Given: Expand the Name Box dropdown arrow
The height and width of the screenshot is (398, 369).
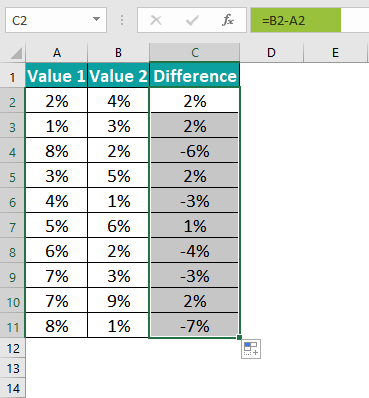Looking at the screenshot, I should [x=96, y=19].
